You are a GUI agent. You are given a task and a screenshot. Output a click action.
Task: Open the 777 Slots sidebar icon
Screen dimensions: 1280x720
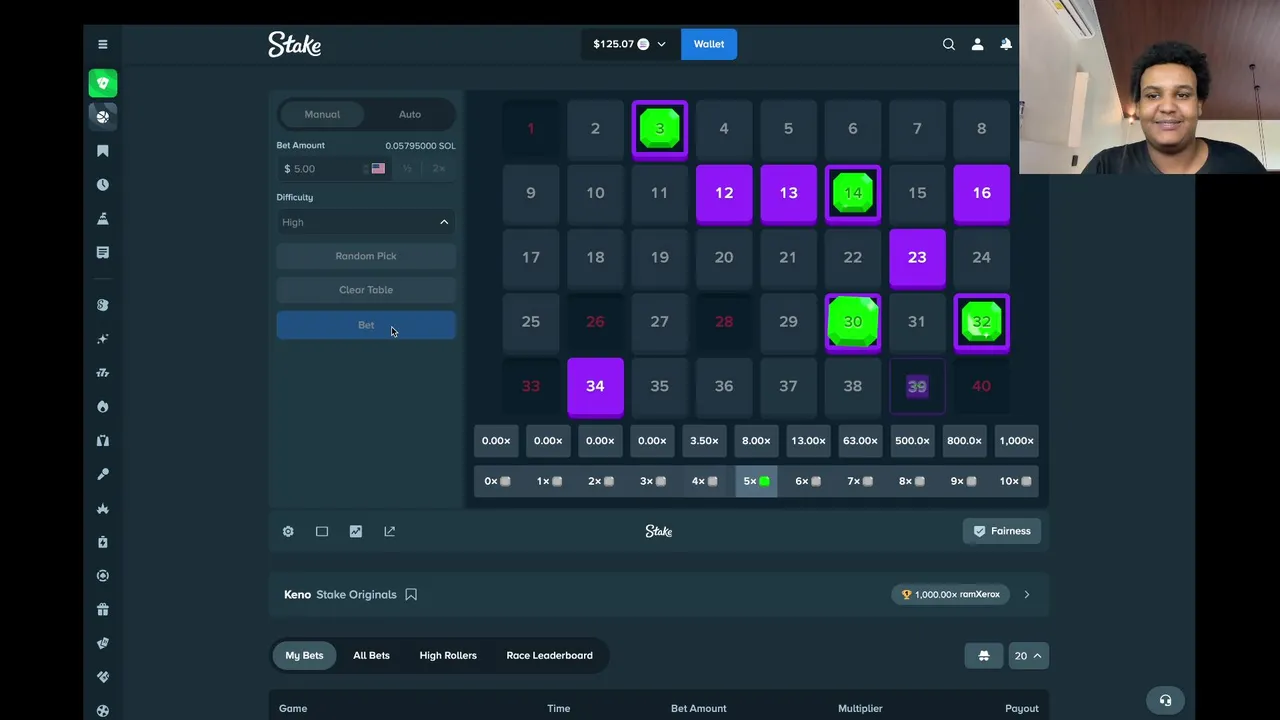(x=102, y=373)
